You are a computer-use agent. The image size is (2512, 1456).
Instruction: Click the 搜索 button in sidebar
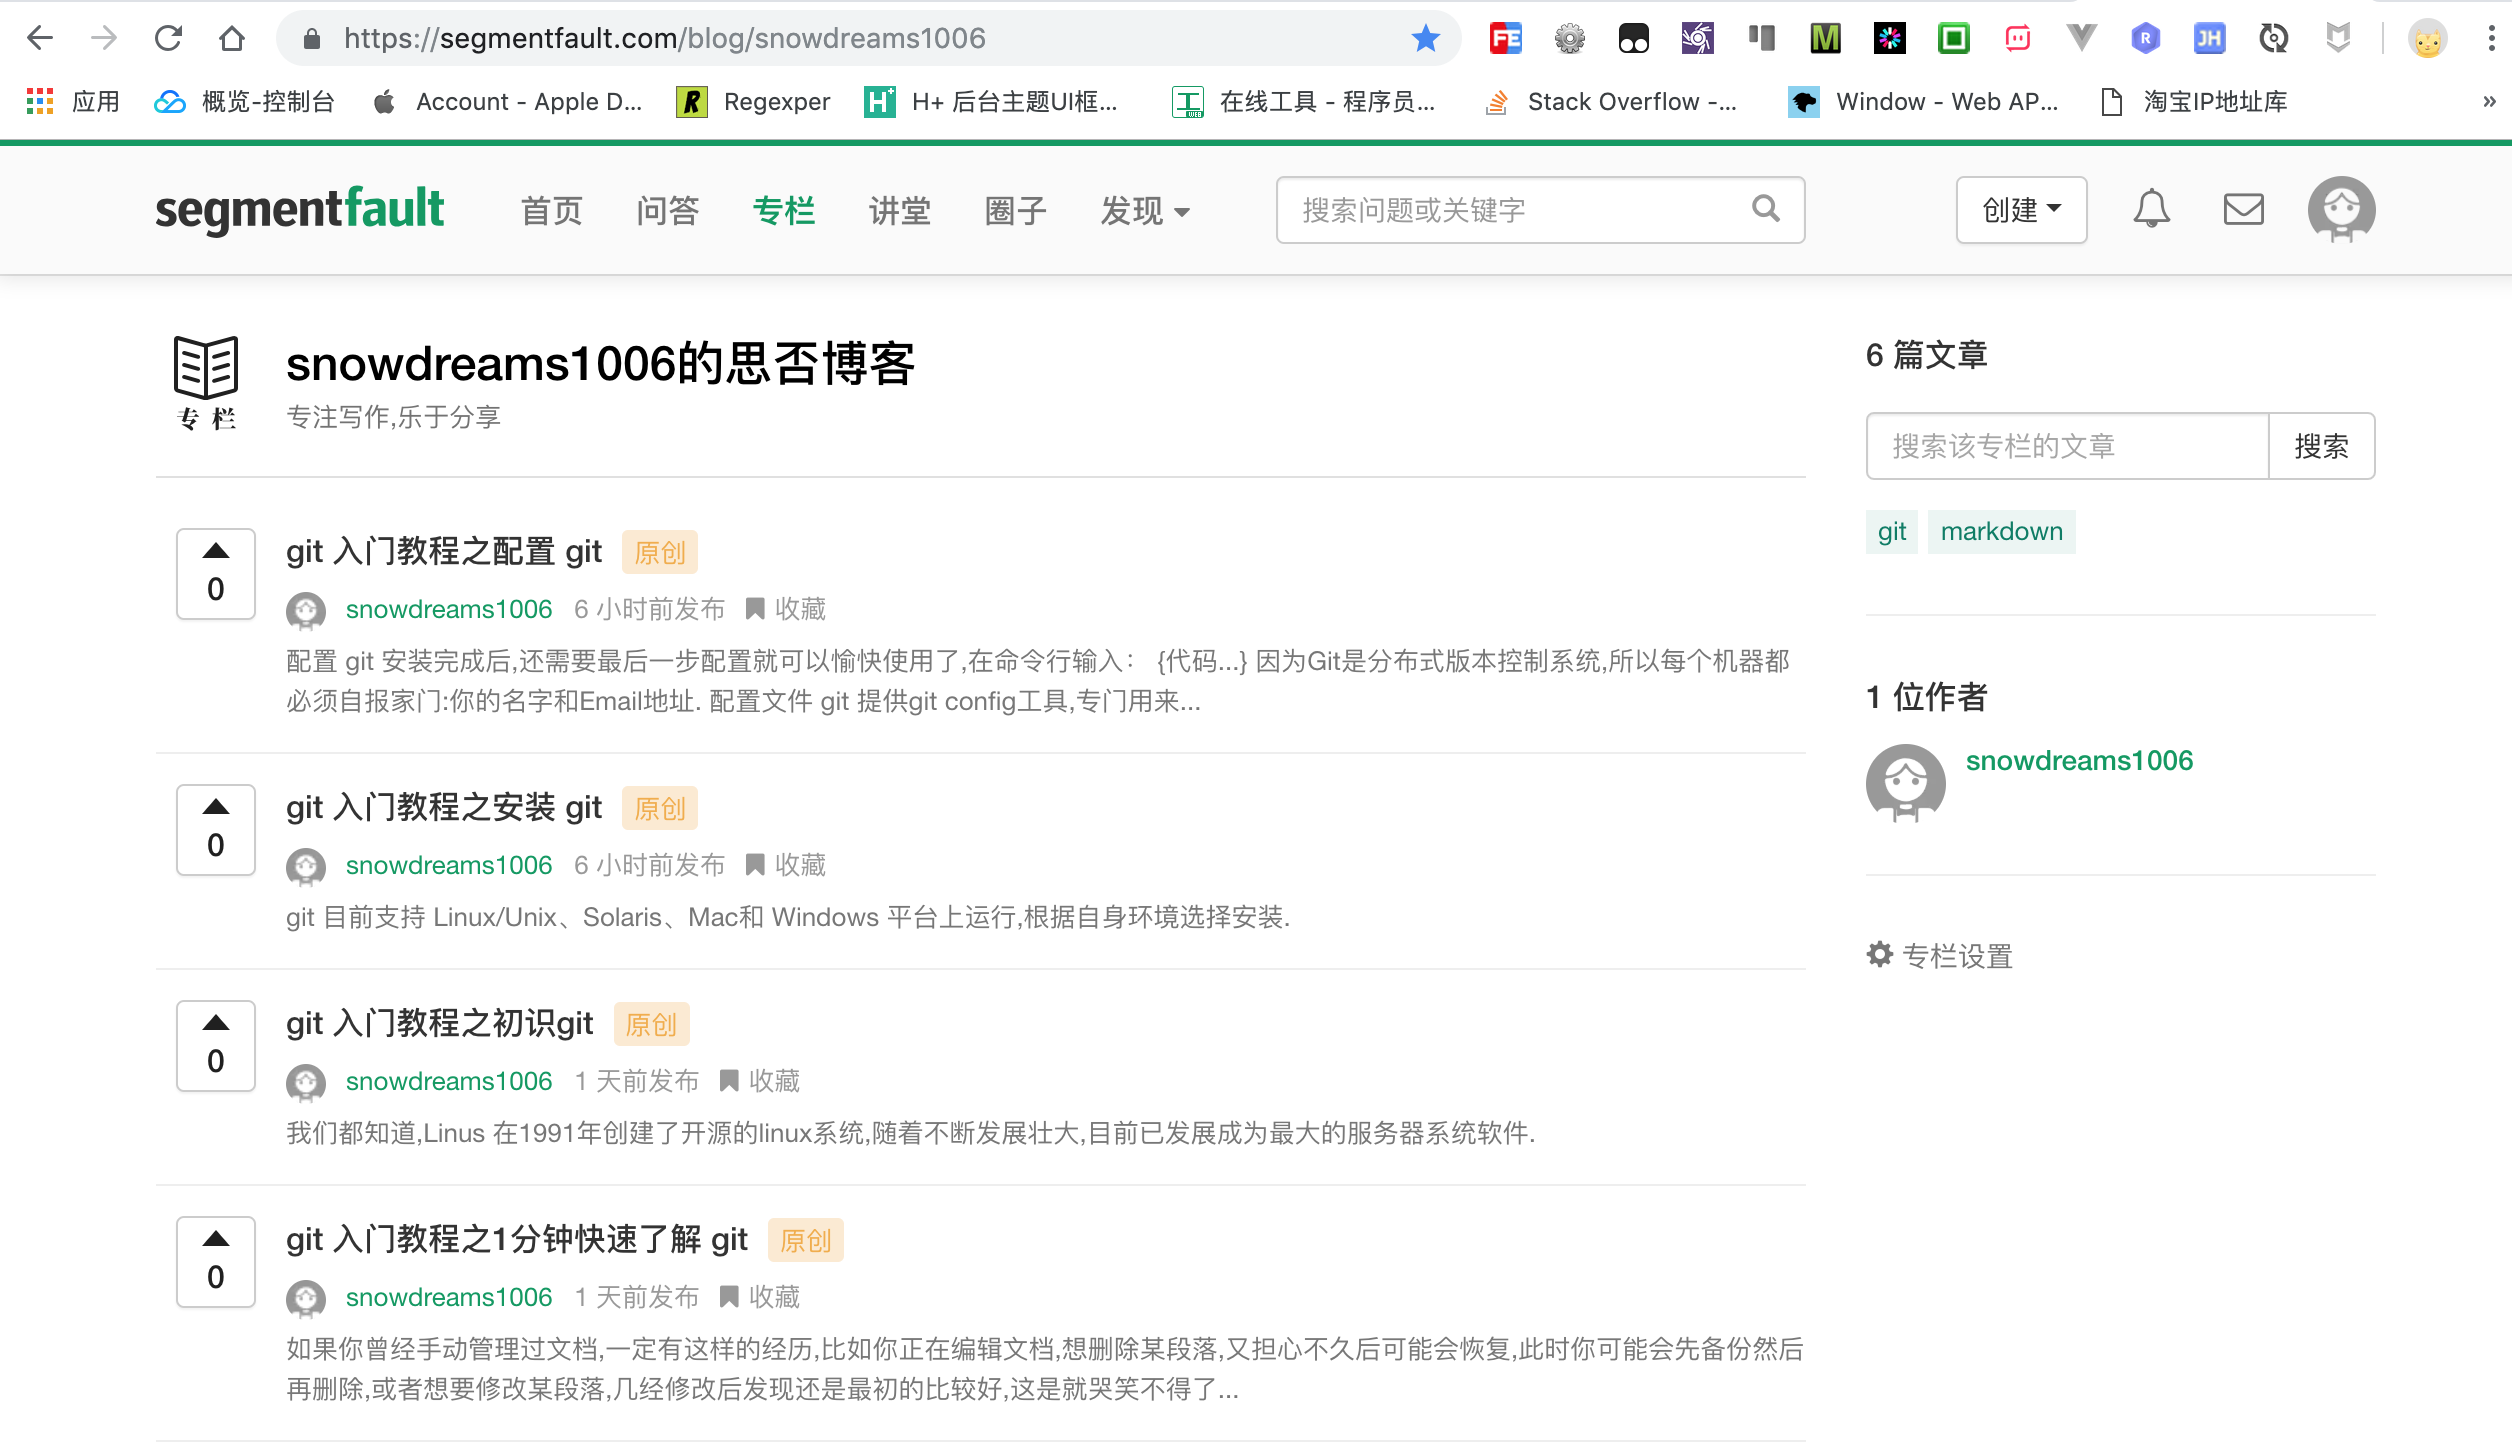pos(2321,446)
